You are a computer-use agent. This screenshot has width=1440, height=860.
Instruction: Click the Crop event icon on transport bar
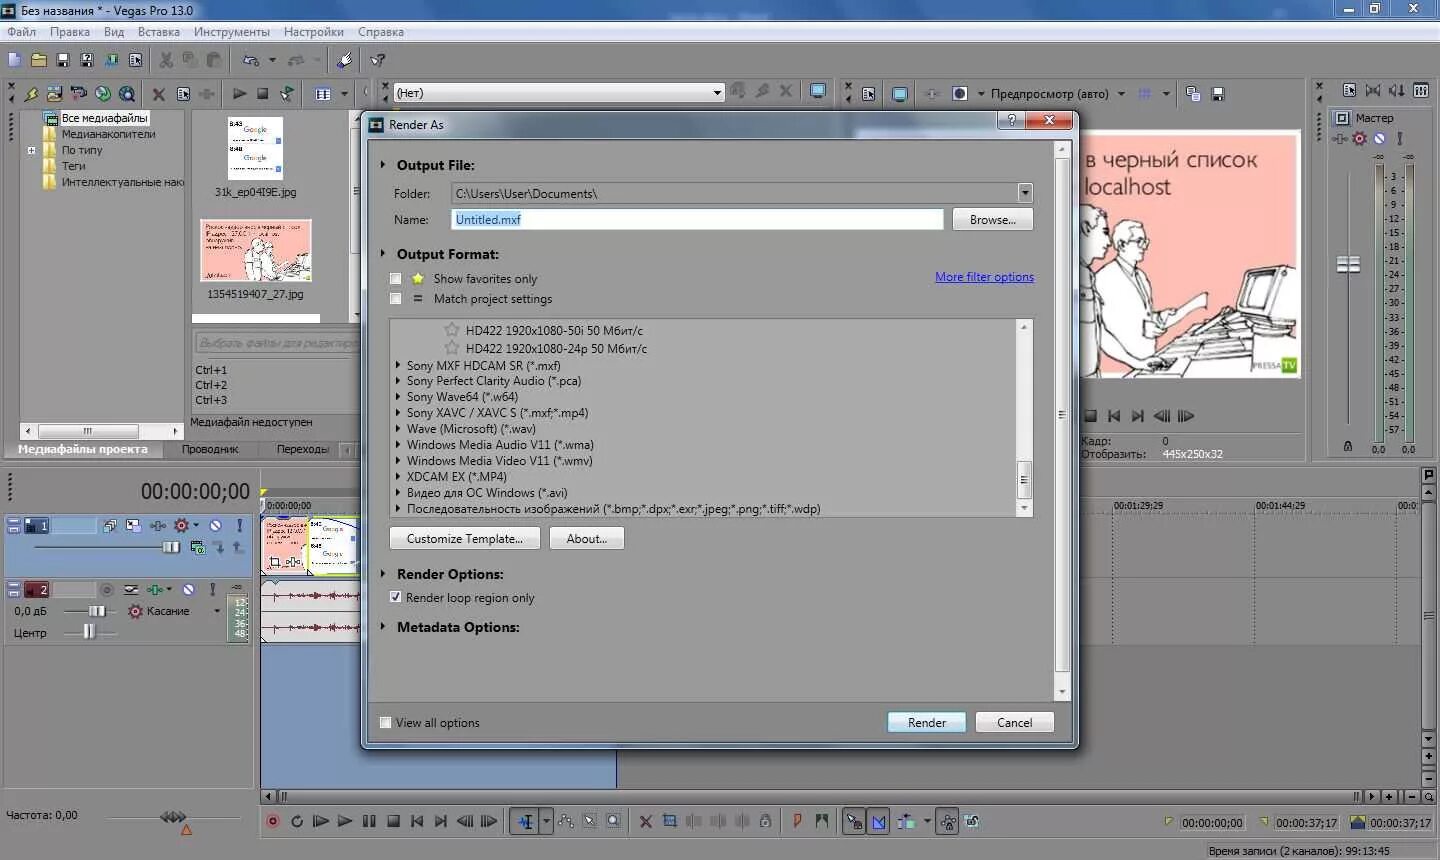[670, 821]
